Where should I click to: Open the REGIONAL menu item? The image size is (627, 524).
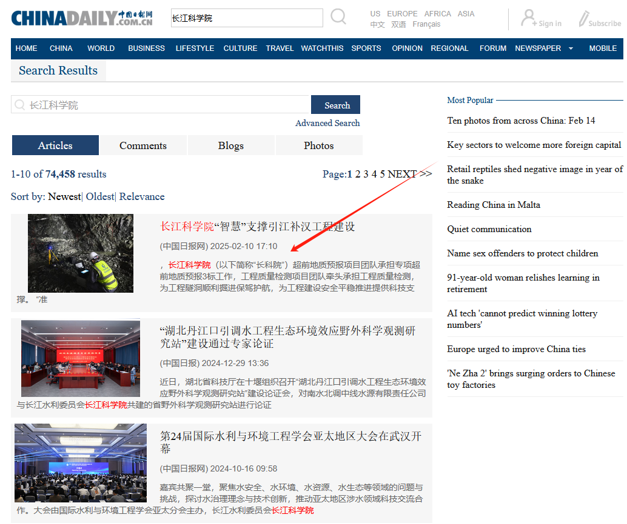coord(449,48)
